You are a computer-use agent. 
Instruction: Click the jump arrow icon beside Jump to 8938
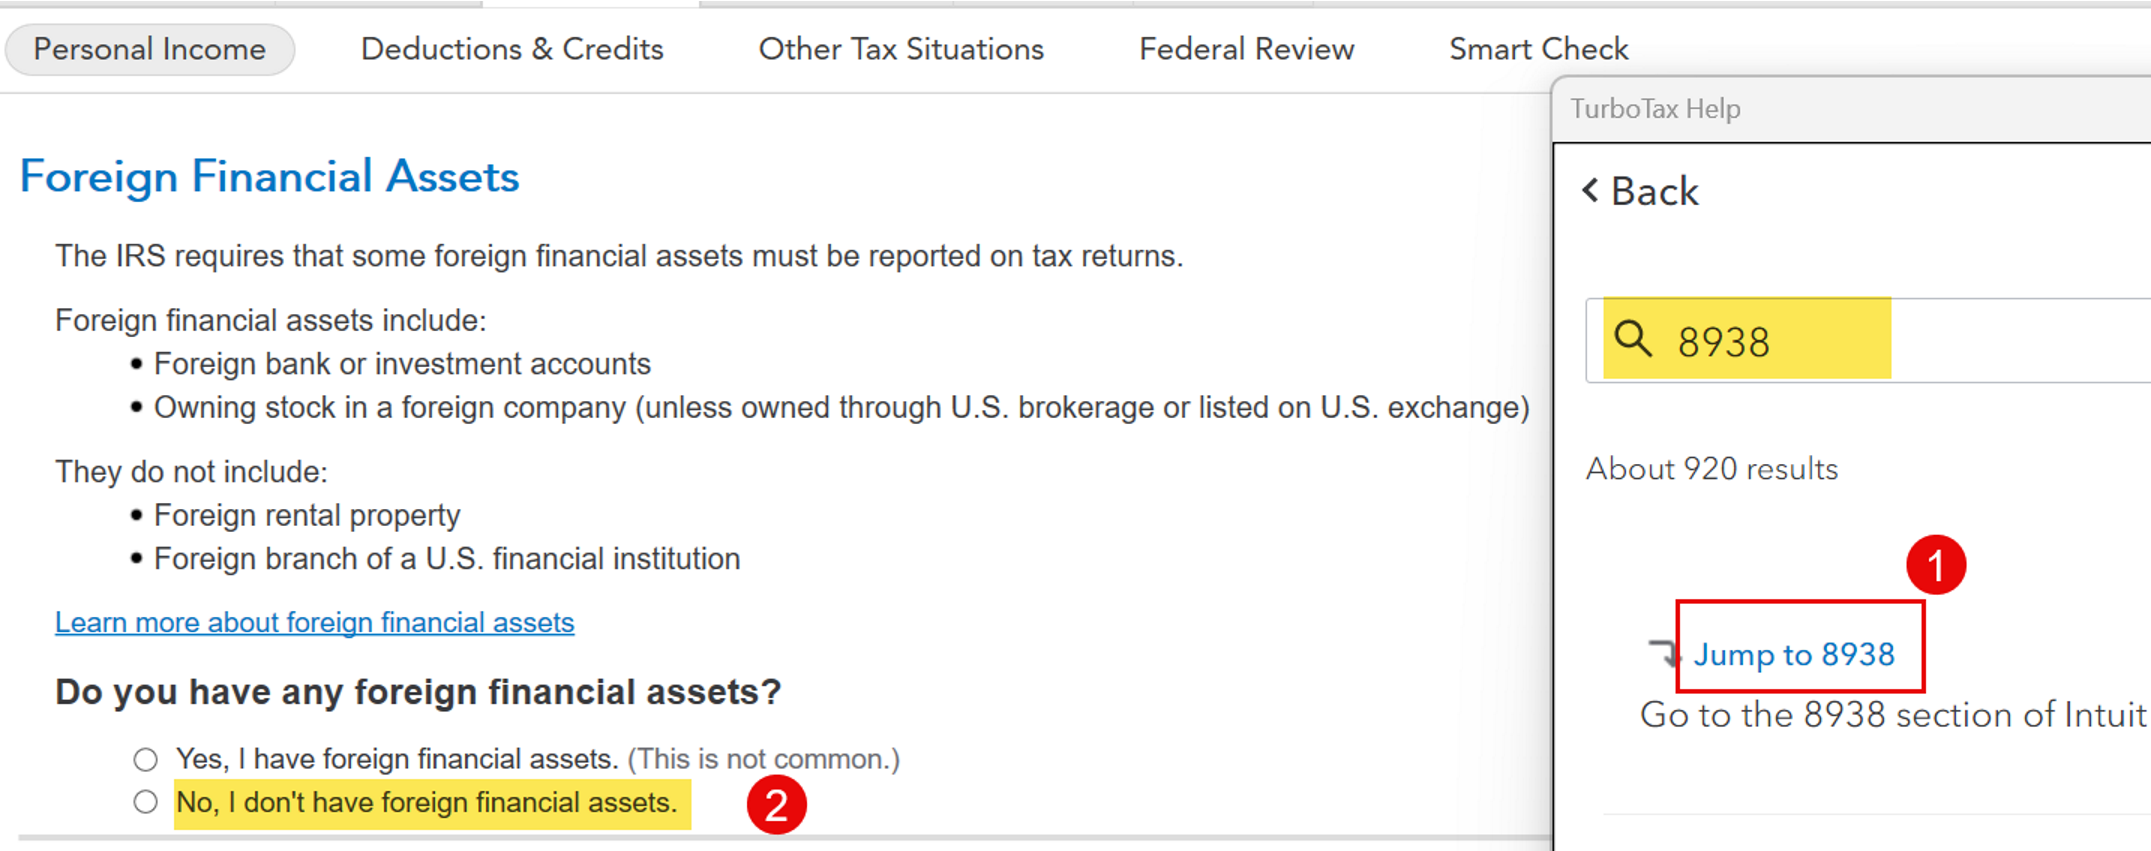pos(1663,652)
